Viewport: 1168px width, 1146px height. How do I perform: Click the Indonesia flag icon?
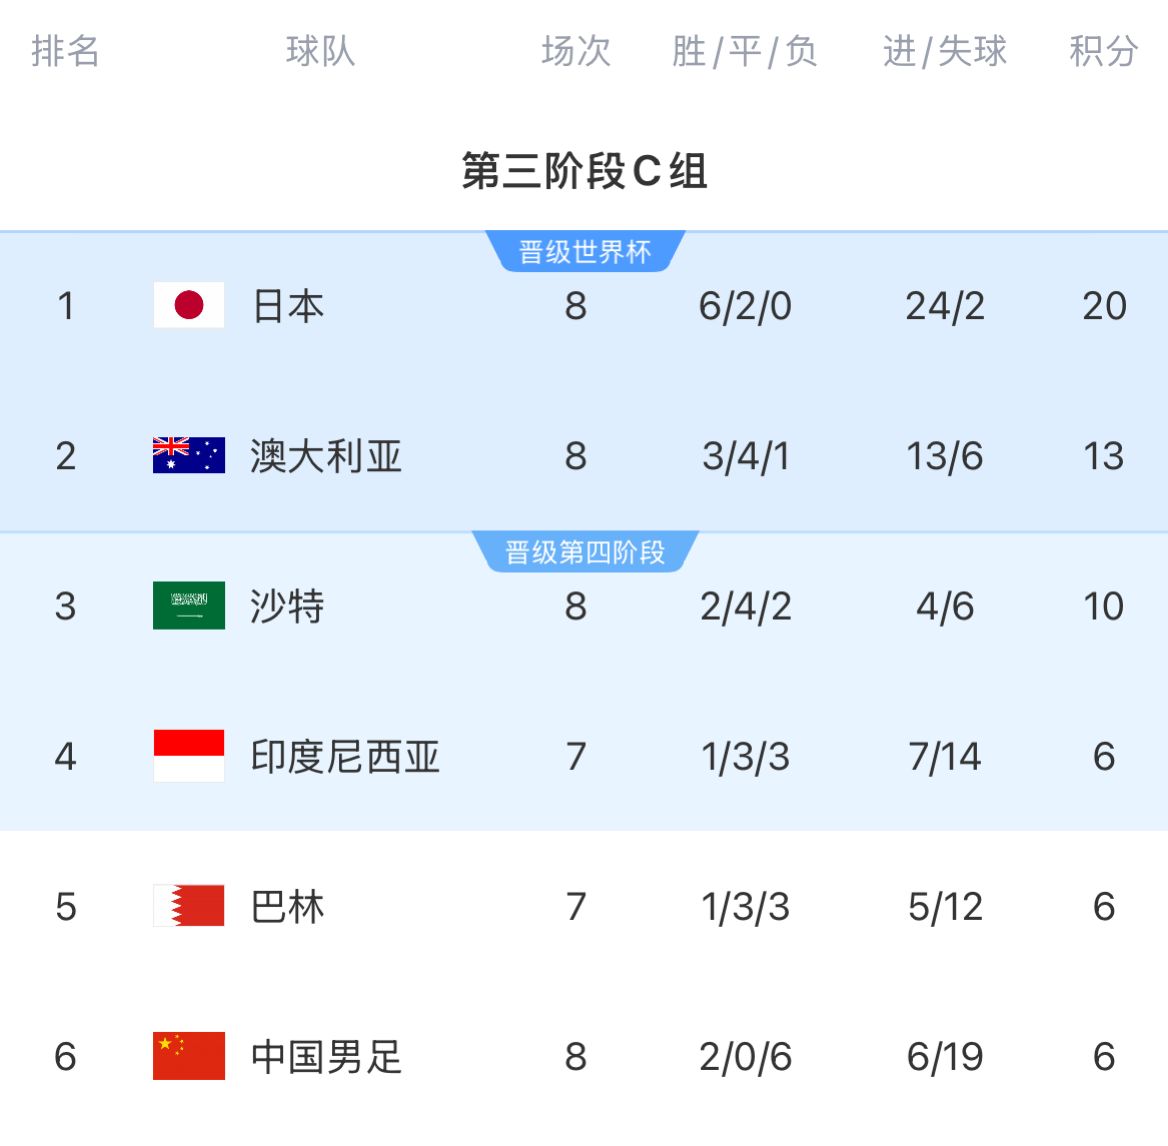[x=189, y=756]
